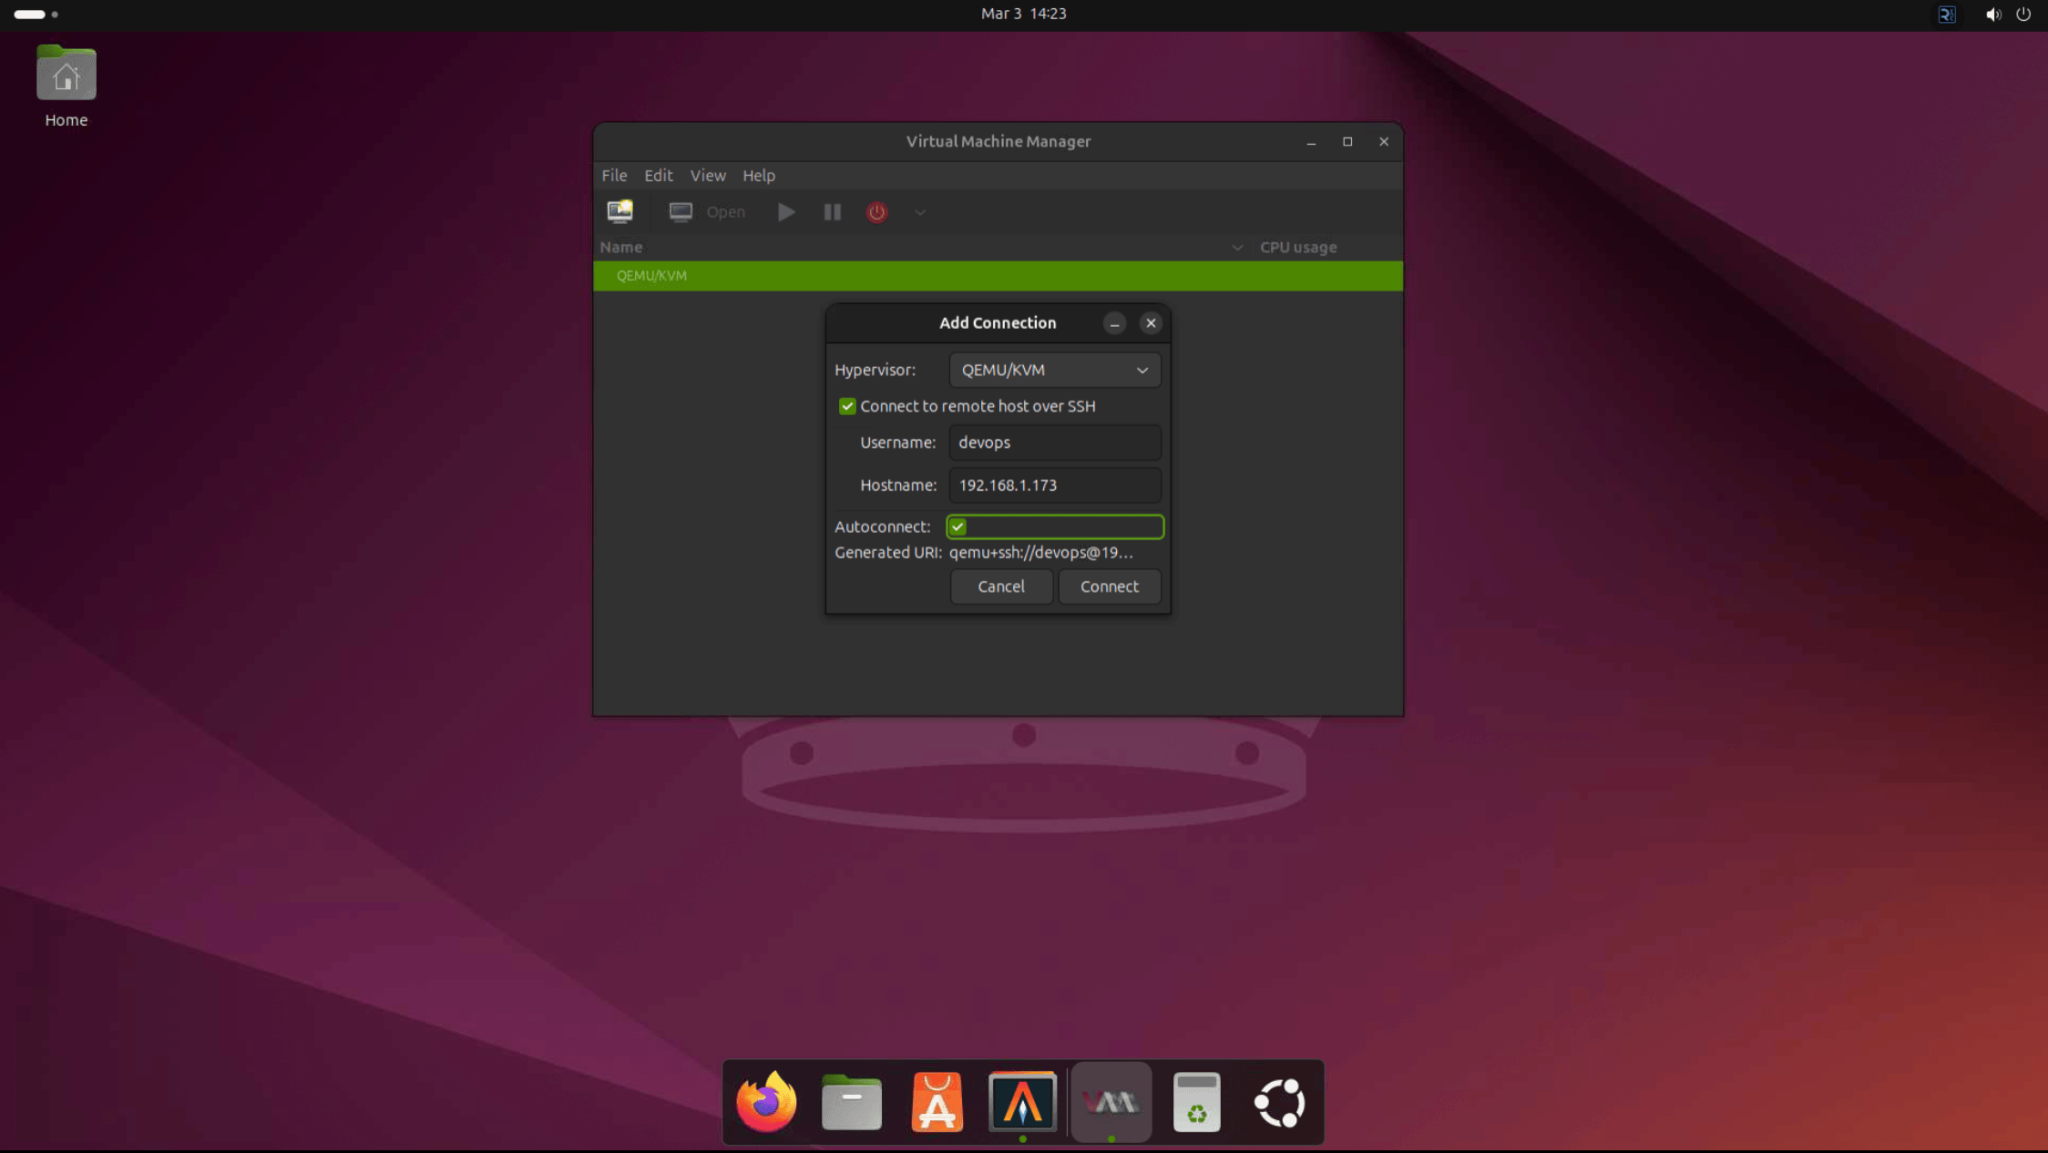2048x1153 pixels.
Task: Click the Pause virtual machine icon
Action: (x=831, y=211)
